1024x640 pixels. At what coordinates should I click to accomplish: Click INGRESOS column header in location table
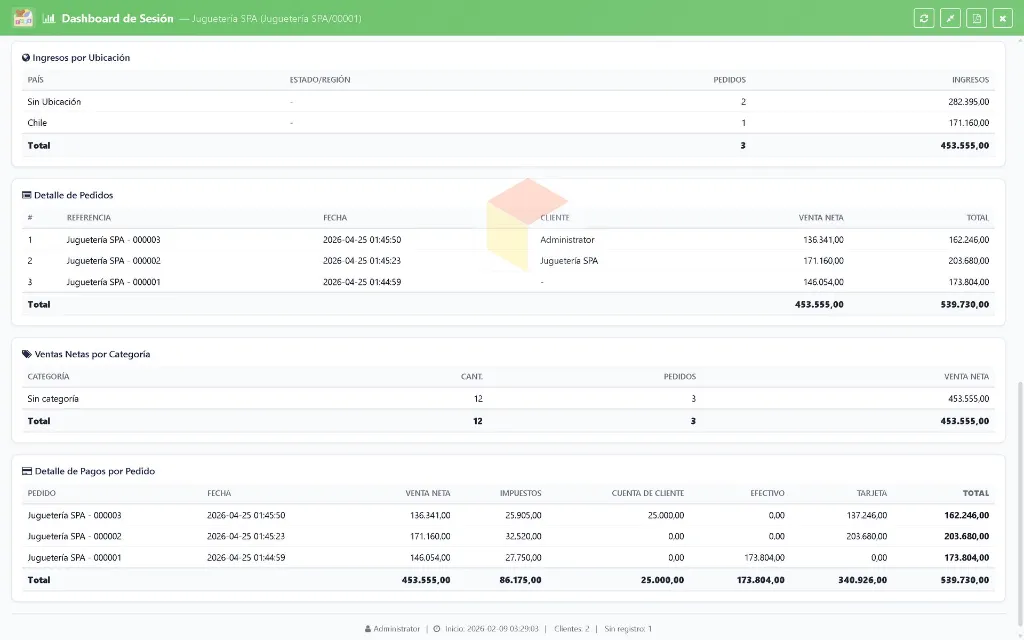[x=970, y=80]
